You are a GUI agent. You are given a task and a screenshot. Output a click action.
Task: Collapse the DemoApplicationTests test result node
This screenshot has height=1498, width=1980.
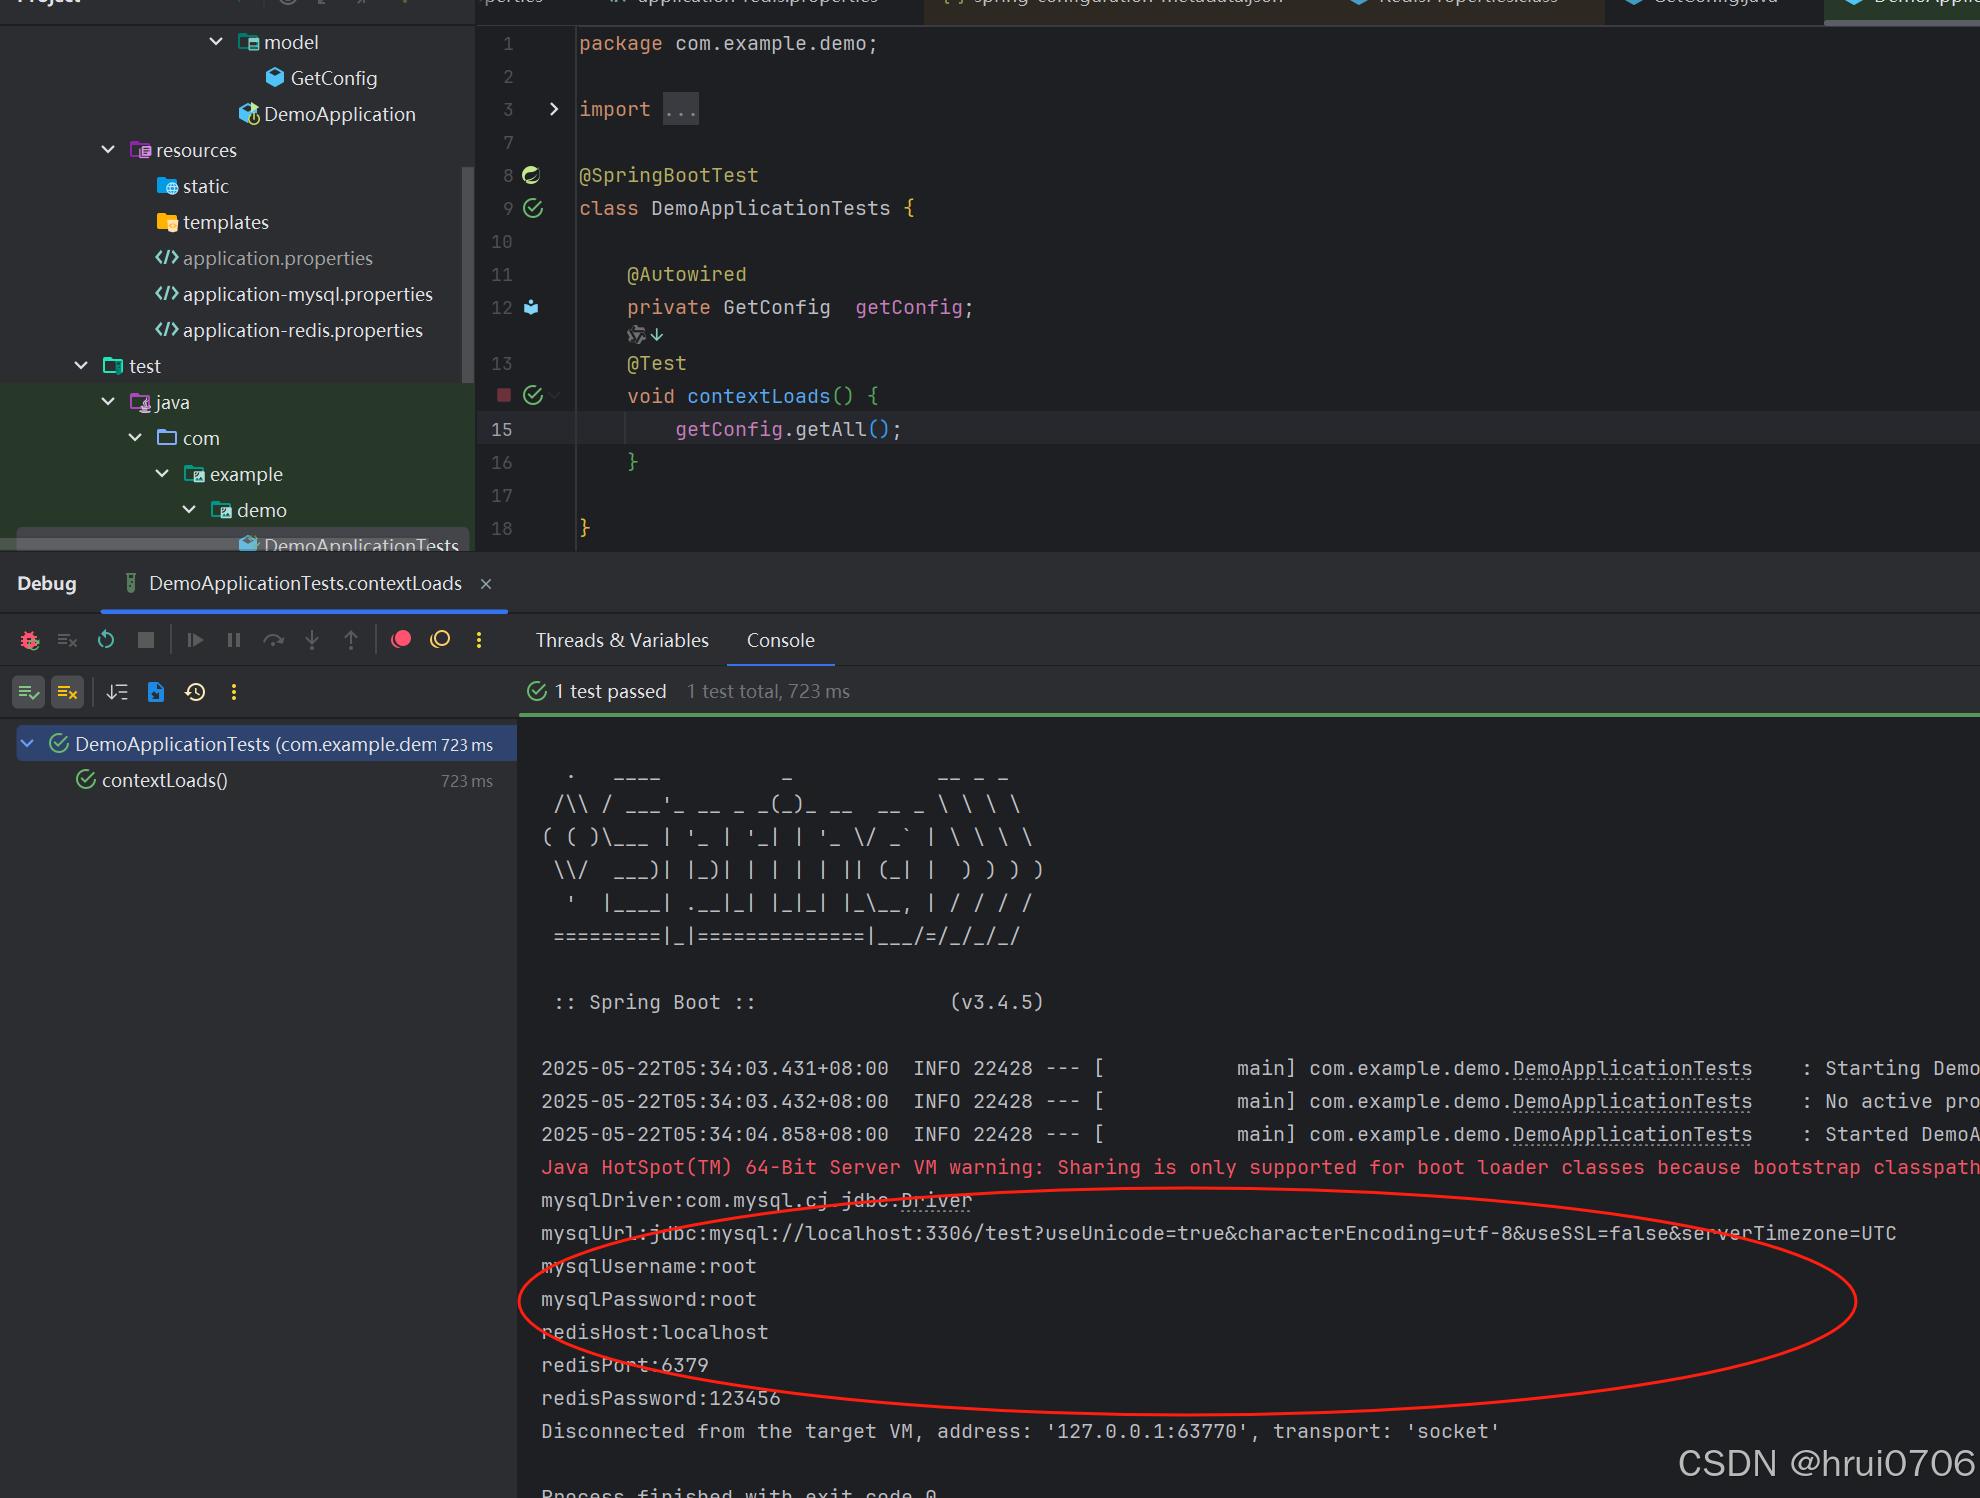(28, 744)
